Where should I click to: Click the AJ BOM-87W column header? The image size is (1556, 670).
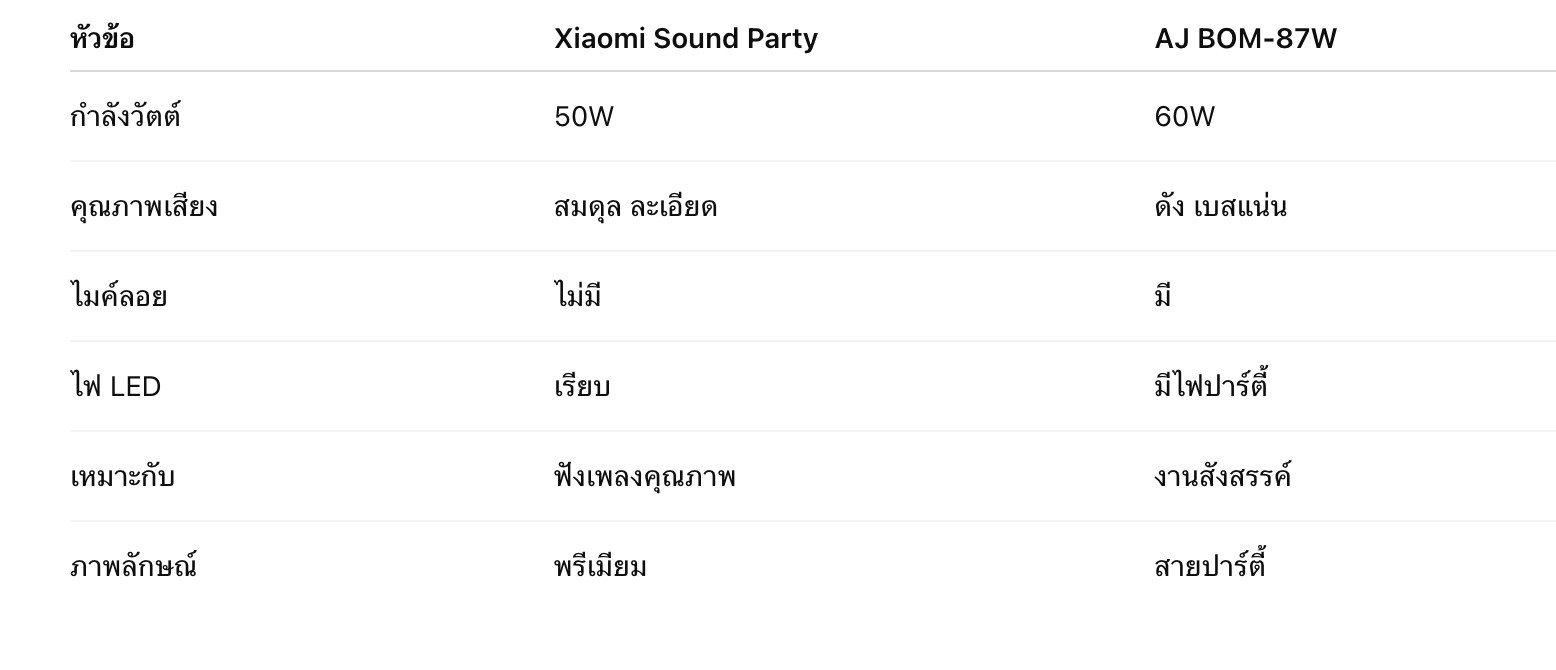[1245, 39]
